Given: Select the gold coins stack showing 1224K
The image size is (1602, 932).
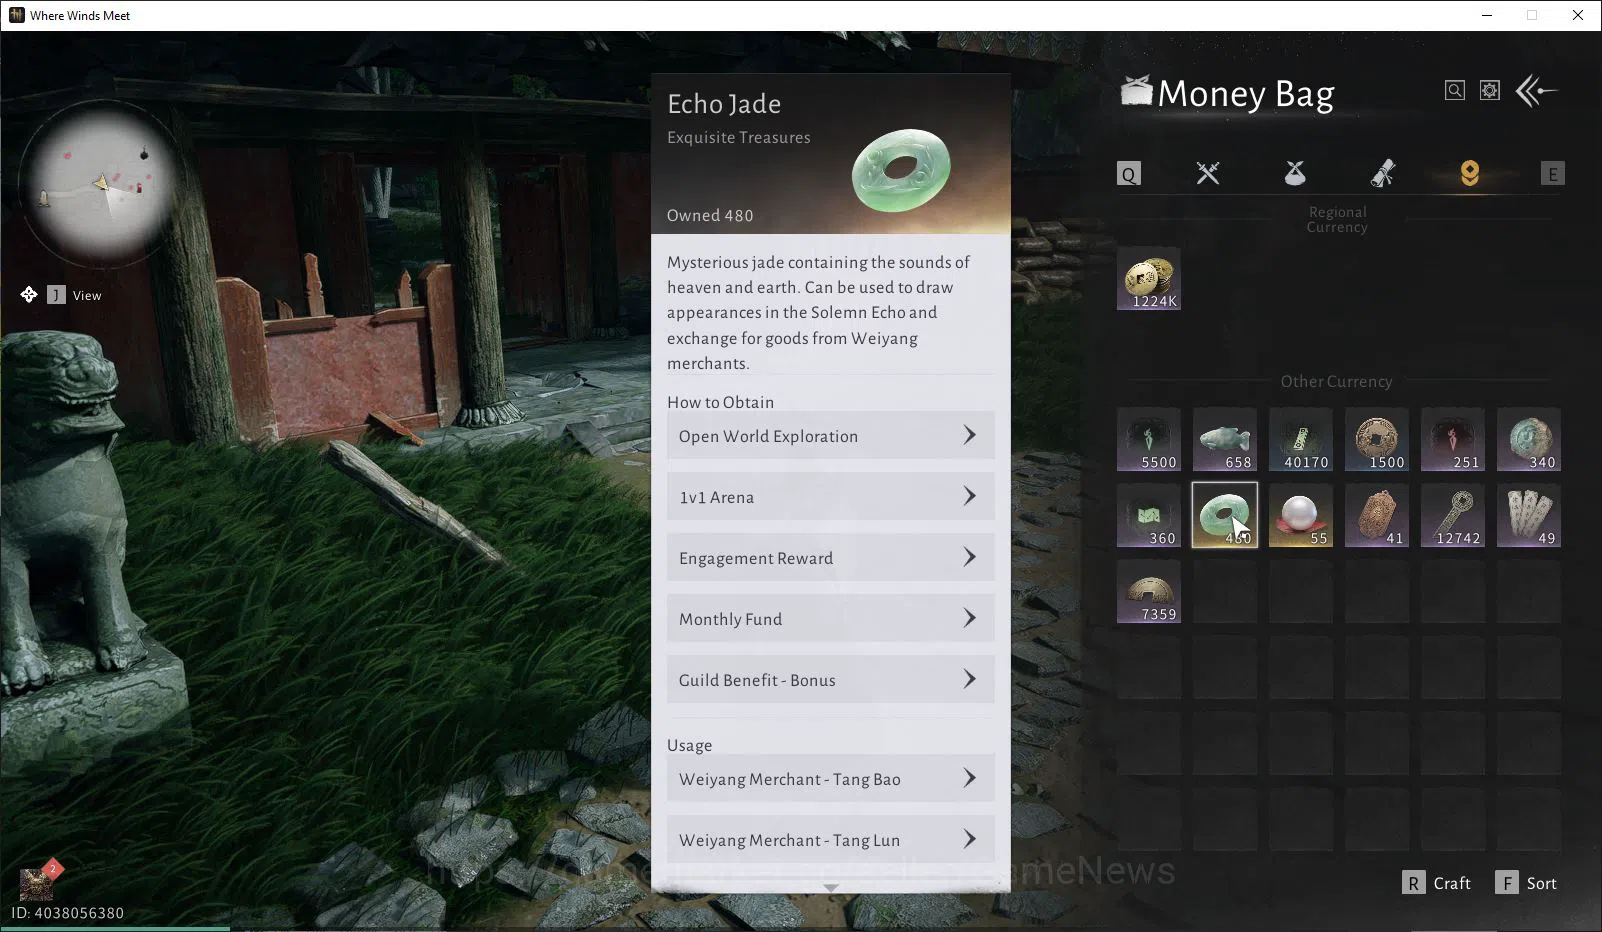Looking at the screenshot, I should (x=1149, y=279).
